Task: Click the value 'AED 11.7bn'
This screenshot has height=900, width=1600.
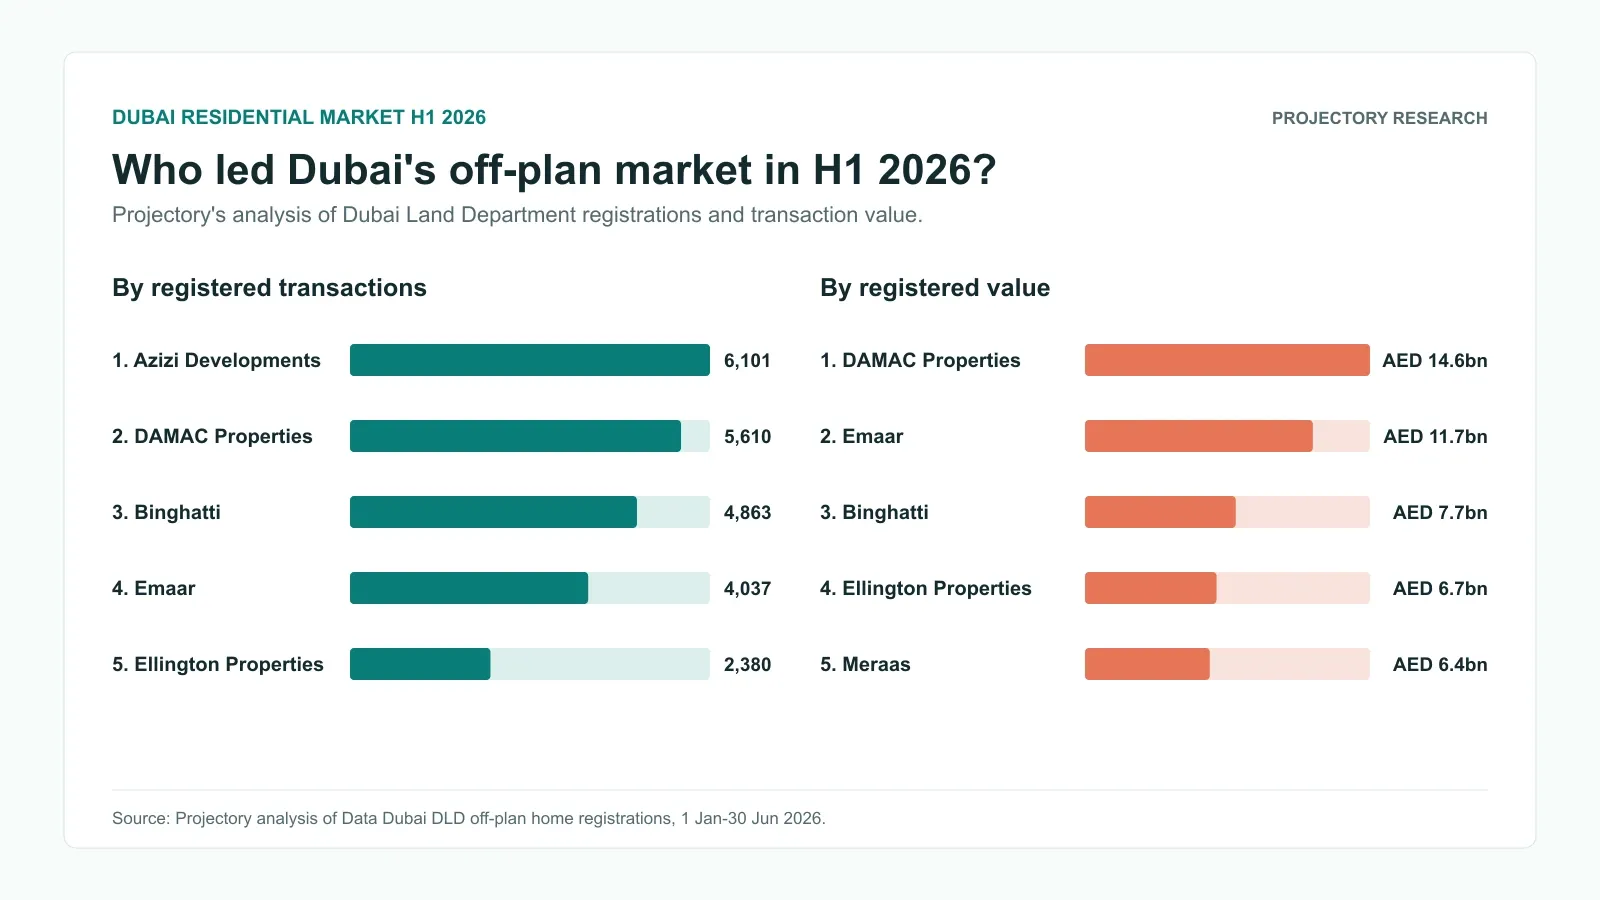Action: coord(1435,436)
